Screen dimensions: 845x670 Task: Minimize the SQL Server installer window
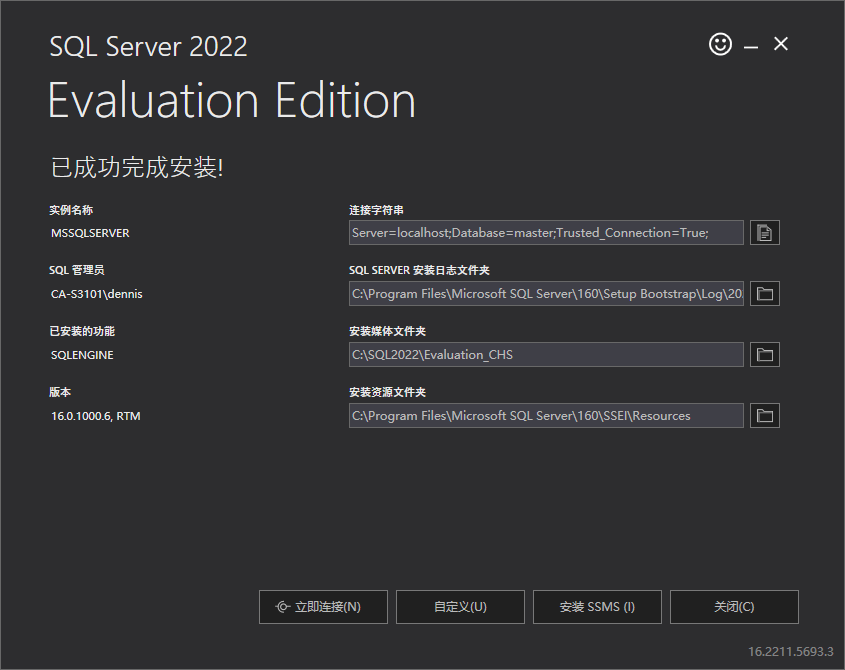pyautogui.click(x=750, y=45)
